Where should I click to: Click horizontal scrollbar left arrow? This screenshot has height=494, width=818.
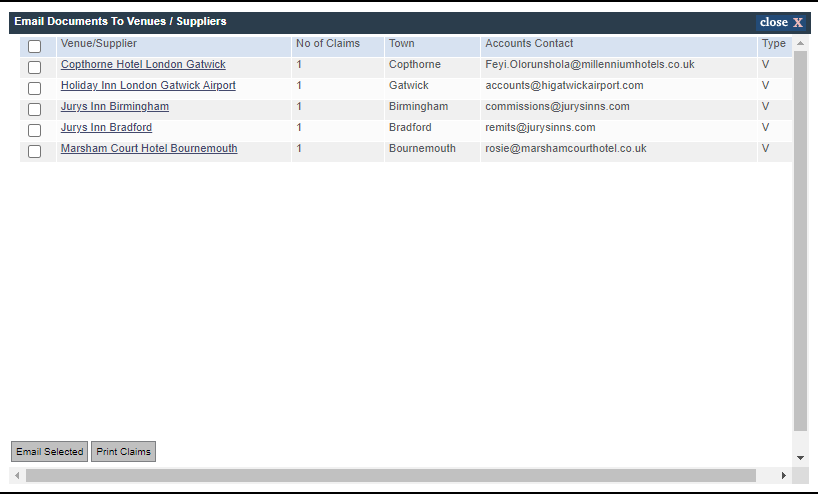tap(17, 475)
